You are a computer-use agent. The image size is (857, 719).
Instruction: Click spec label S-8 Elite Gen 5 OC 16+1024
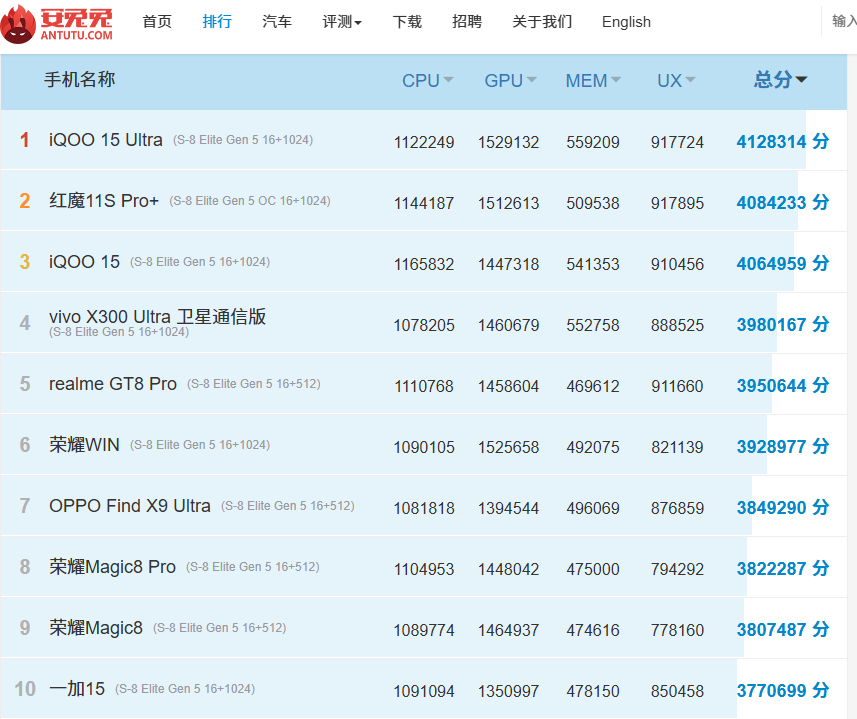coord(250,201)
